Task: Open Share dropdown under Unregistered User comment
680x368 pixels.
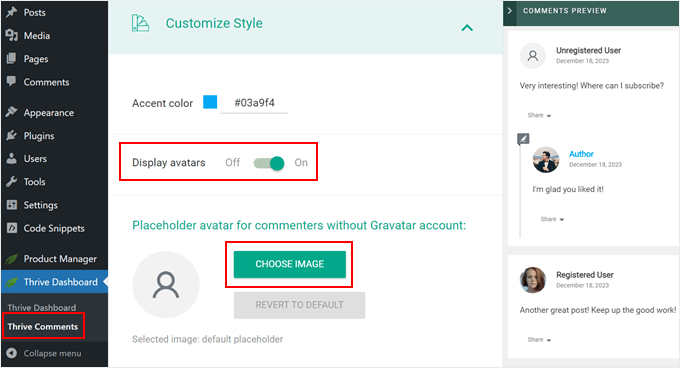Action: pos(539,115)
